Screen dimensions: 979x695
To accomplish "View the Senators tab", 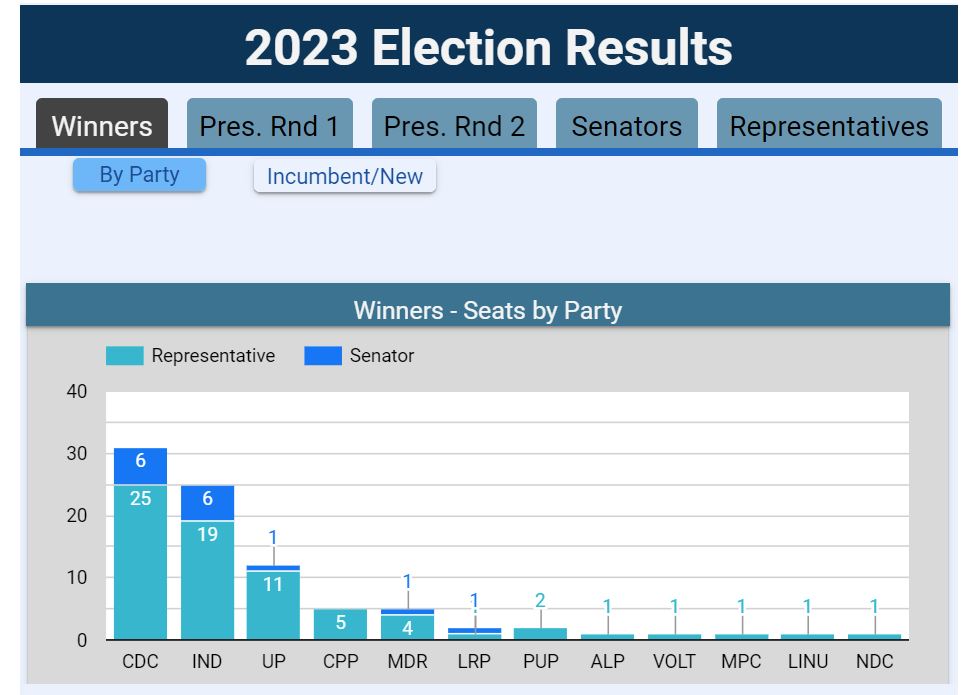I will pos(626,125).
